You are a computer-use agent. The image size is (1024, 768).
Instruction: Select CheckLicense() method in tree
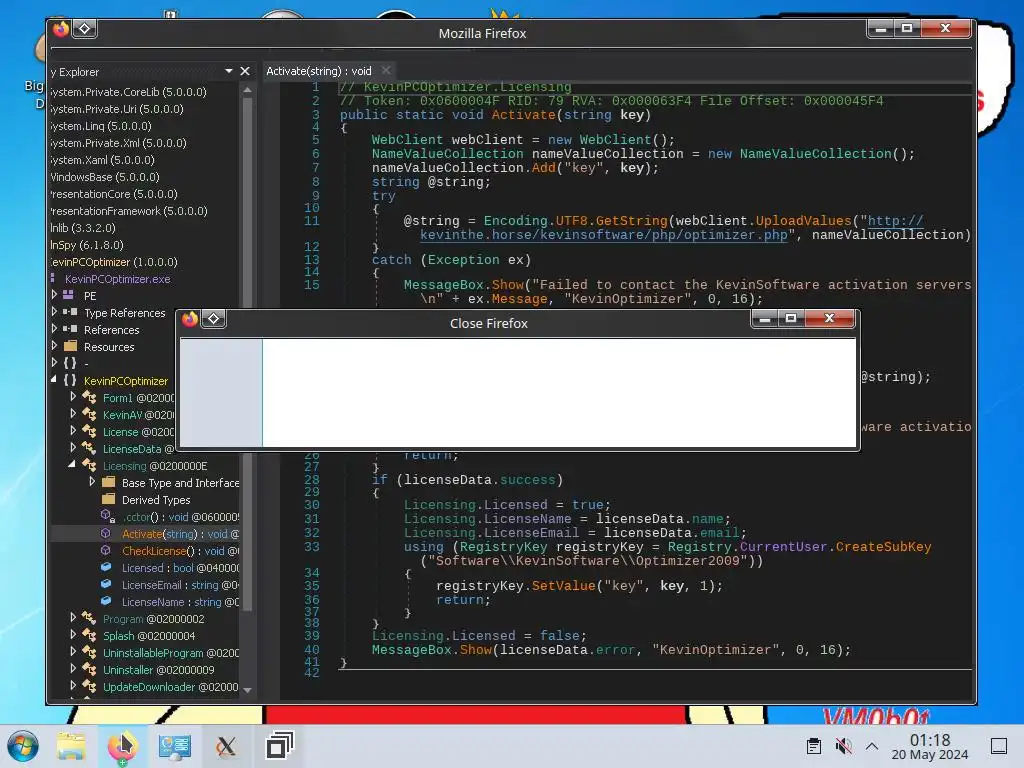(x=180, y=551)
